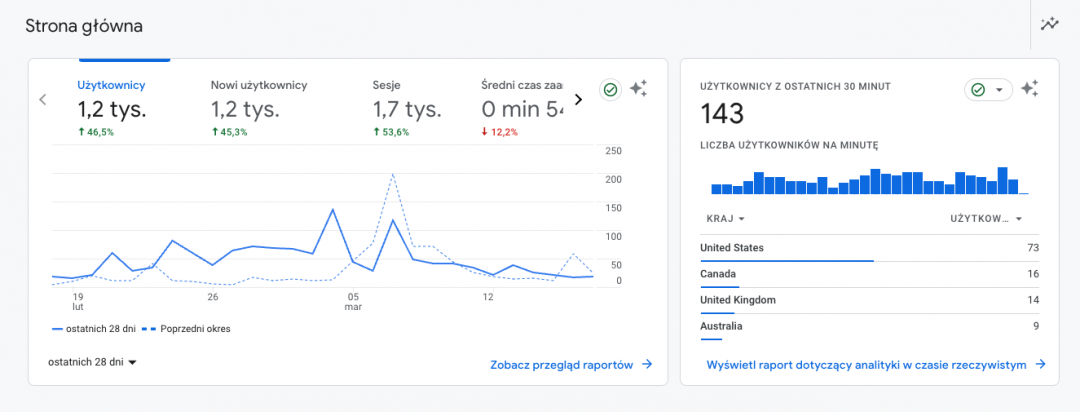This screenshot has width=1080, height=412.
Task: Expand the 'ostatnich 28 dni' date range dropdown
Action: click(92, 361)
